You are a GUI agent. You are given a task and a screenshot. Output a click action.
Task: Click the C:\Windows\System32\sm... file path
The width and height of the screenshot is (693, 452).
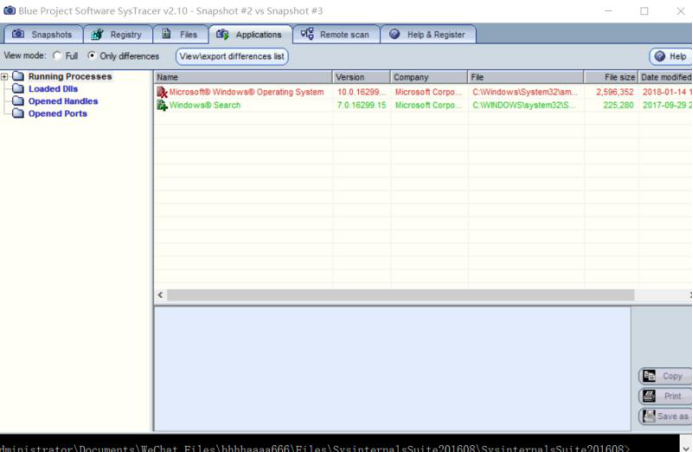(525, 92)
